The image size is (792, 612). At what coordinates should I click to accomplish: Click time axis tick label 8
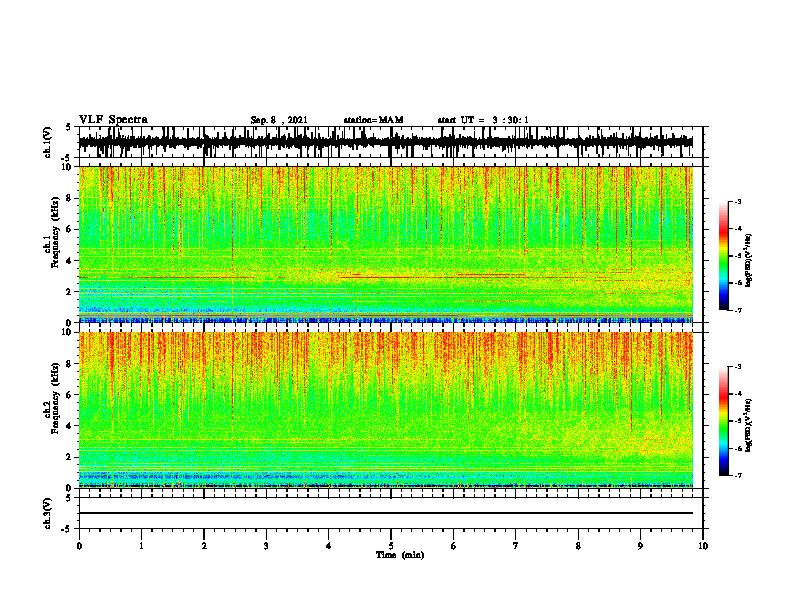[578, 546]
